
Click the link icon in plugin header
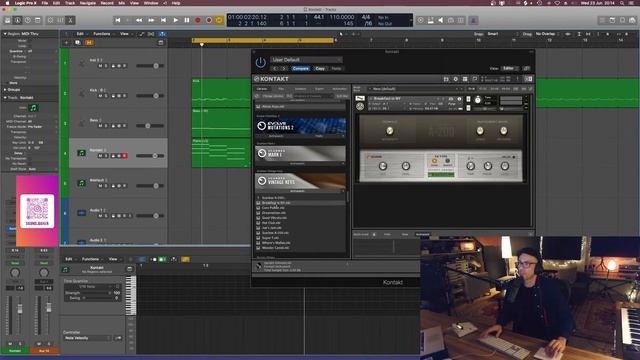[527, 69]
